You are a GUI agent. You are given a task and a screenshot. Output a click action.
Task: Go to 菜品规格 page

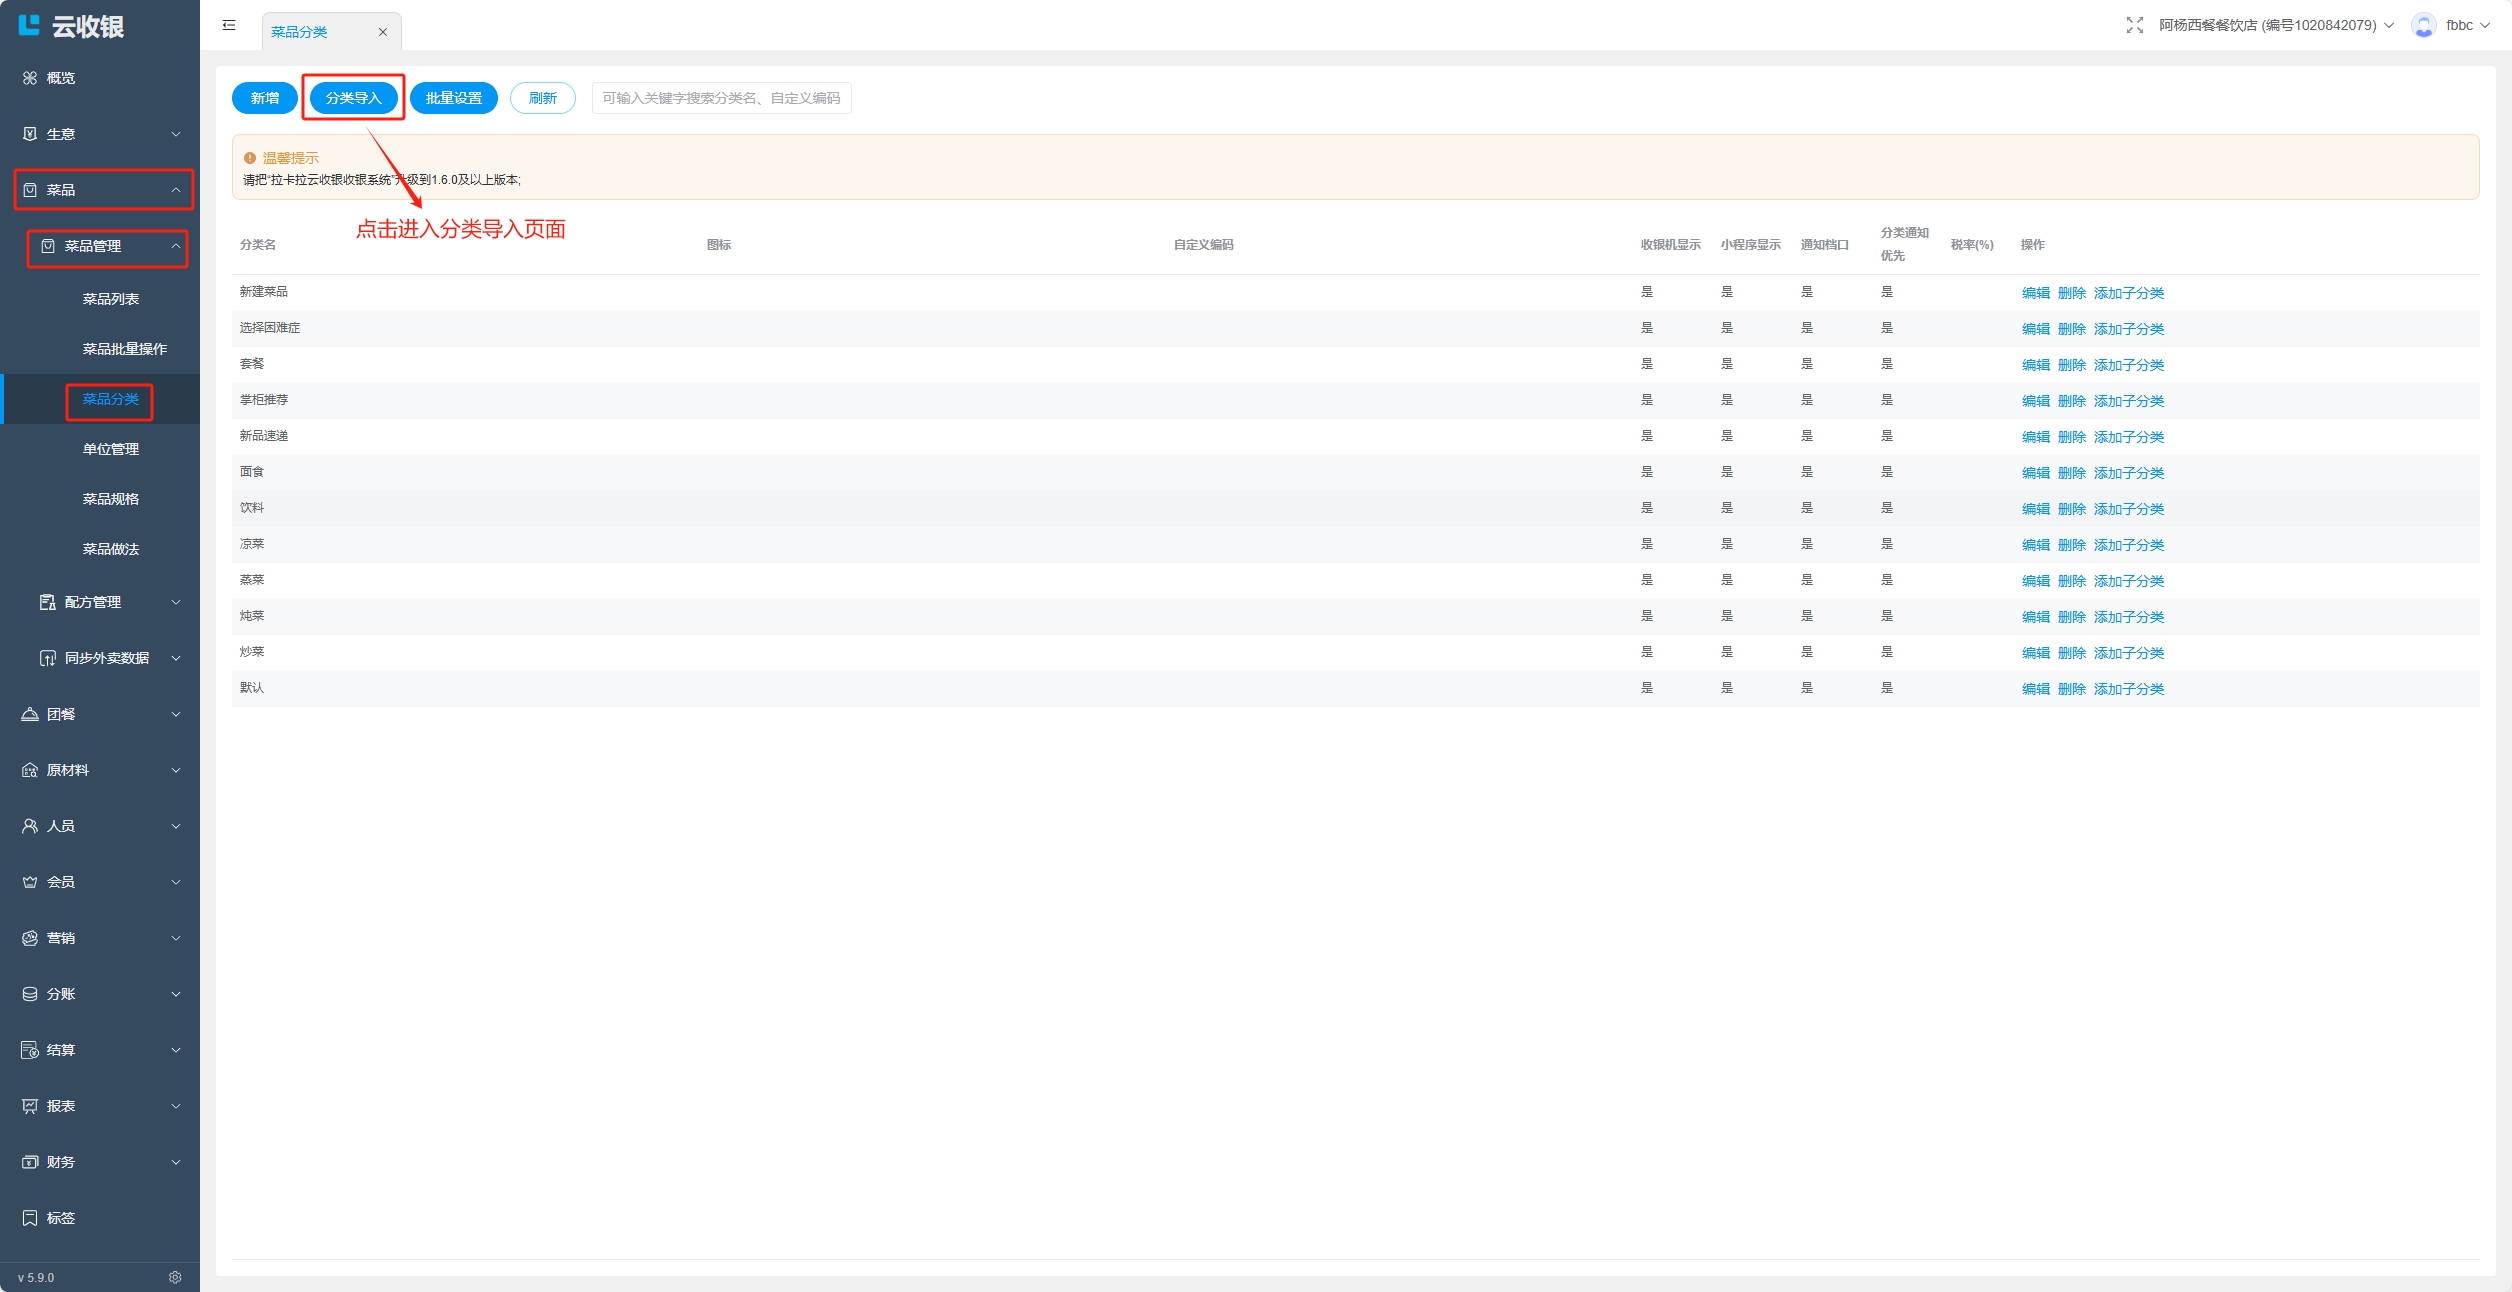[x=111, y=499]
